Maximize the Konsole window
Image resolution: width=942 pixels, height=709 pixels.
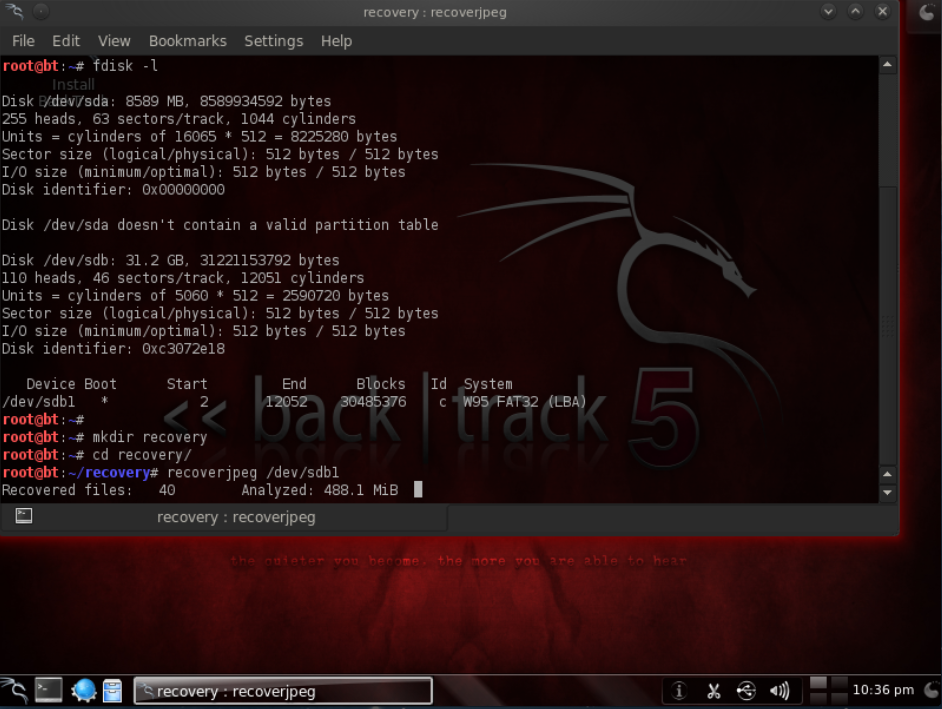(855, 11)
